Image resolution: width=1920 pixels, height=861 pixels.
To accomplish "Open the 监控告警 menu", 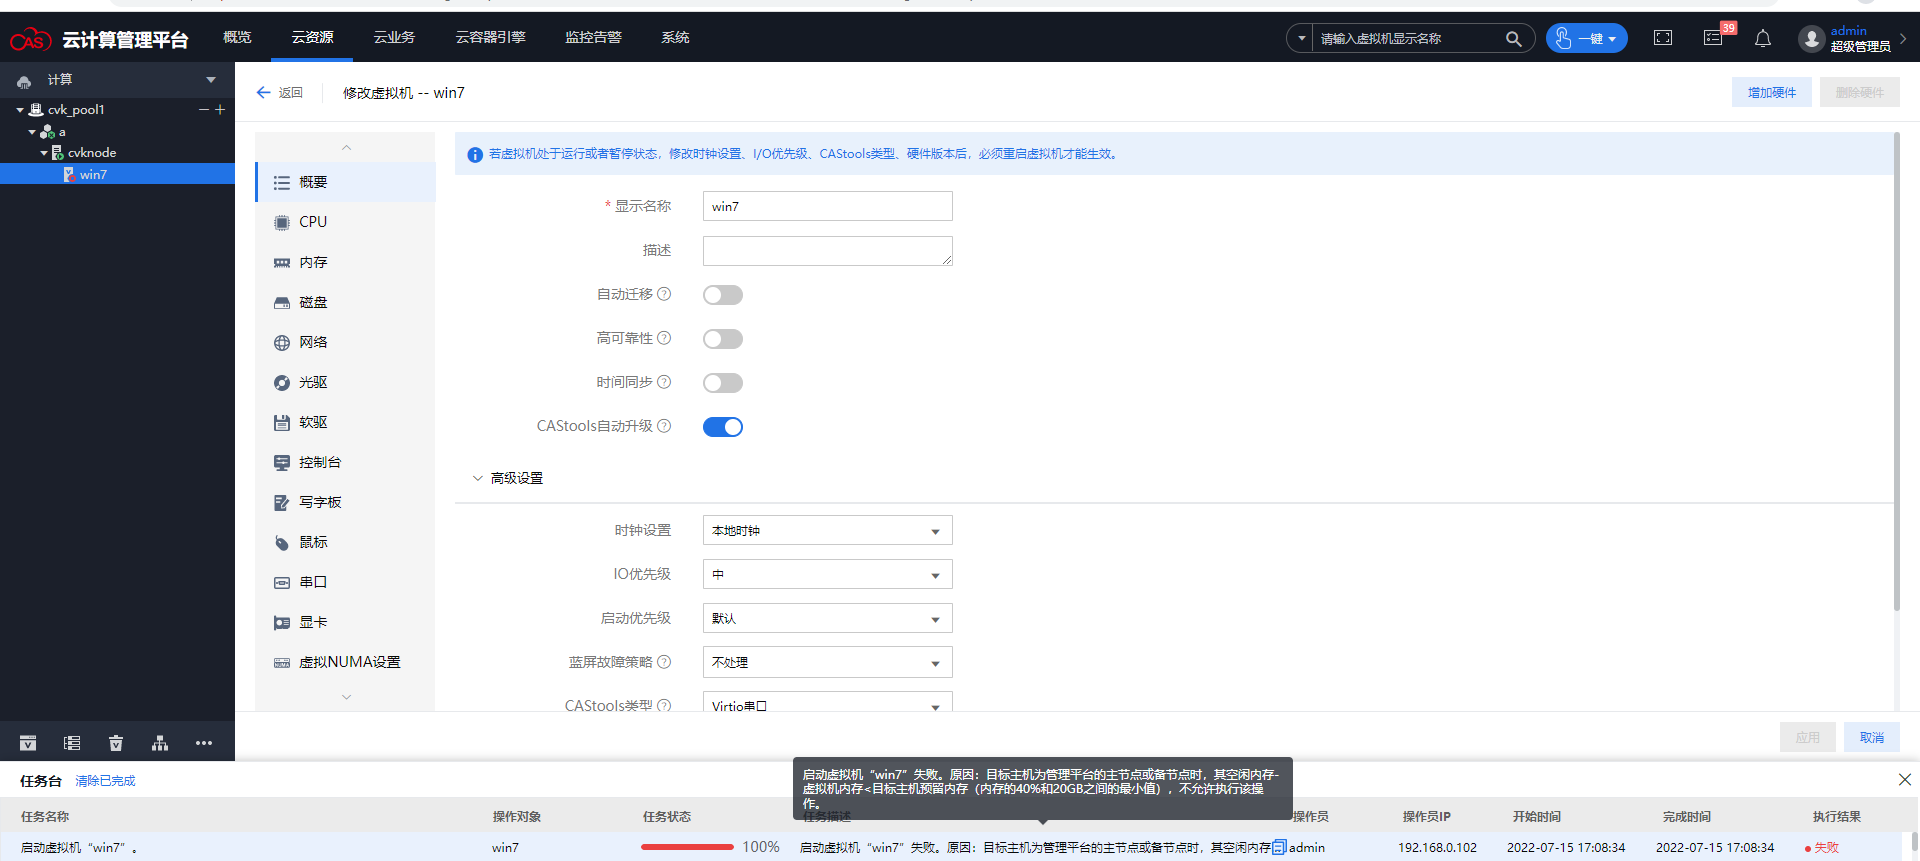I will 593,37.
